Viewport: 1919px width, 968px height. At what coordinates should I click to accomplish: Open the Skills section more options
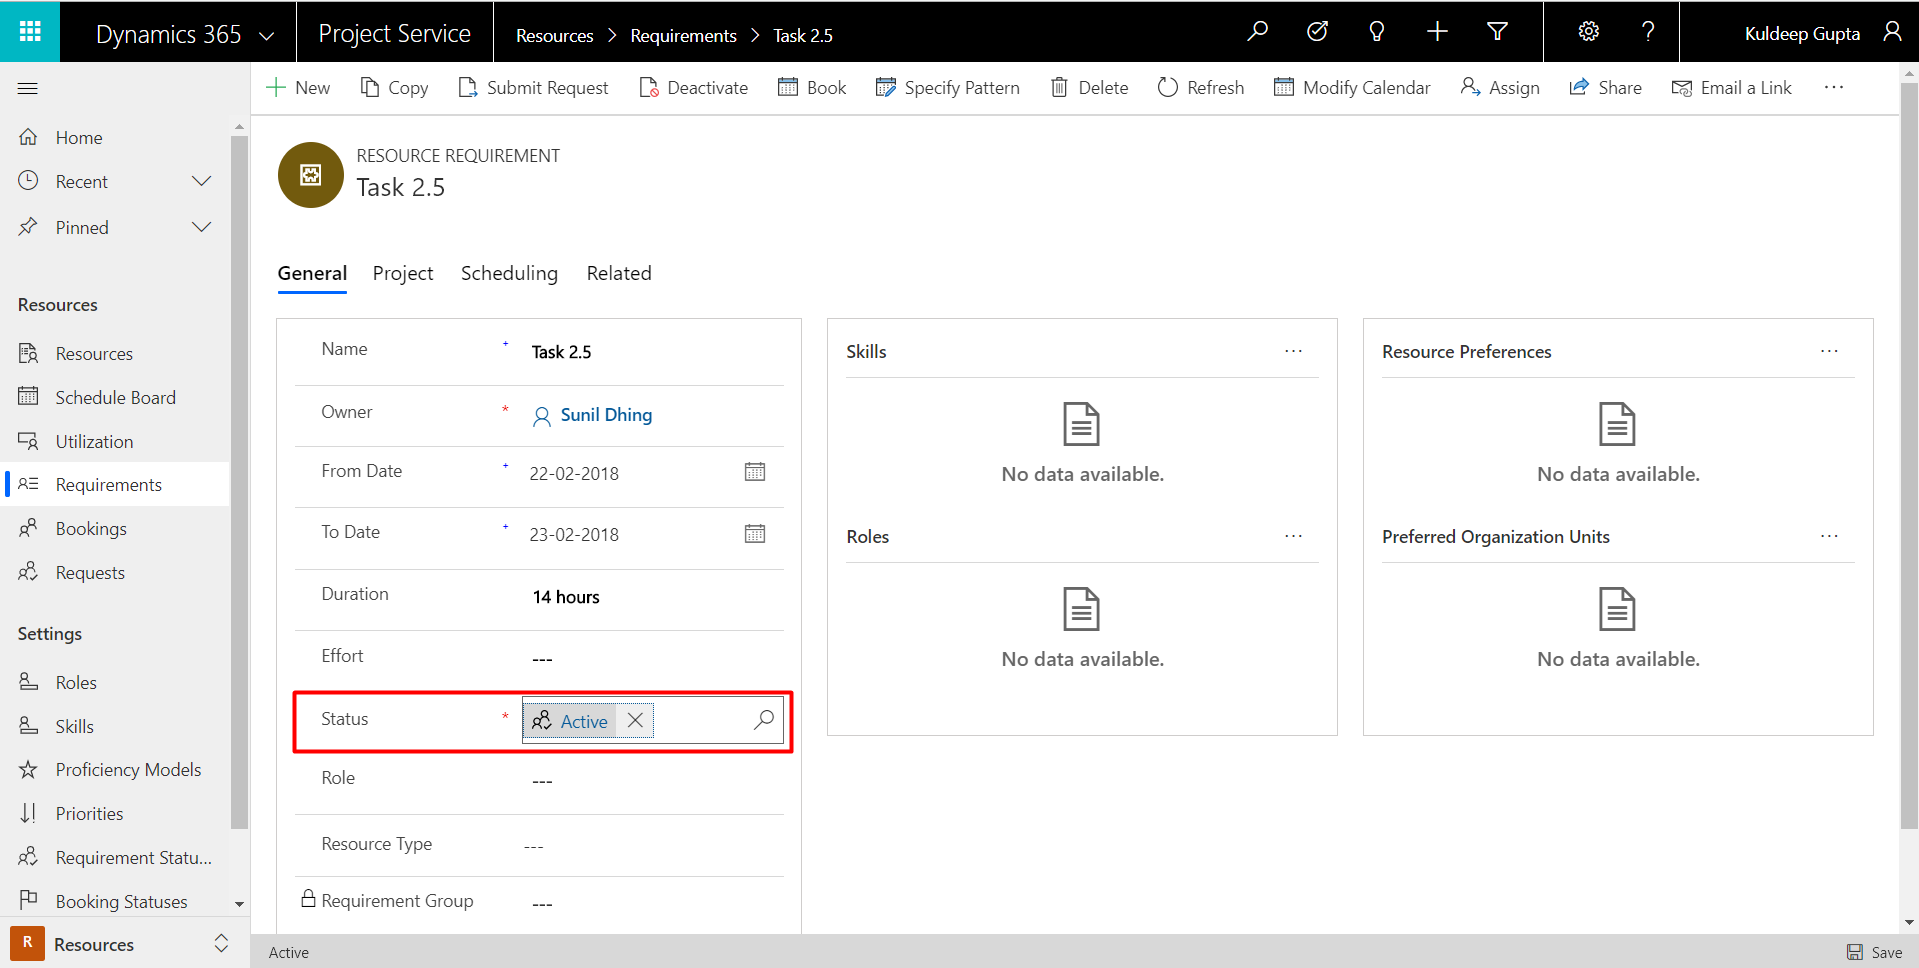click(x=1293, y=351)
